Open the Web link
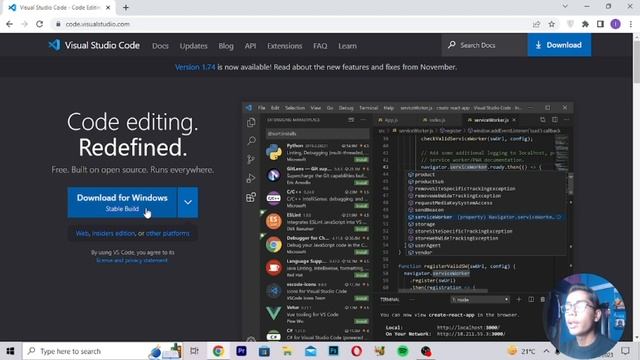Viewport: 640px width, 360px height. [x=82, y=233]
